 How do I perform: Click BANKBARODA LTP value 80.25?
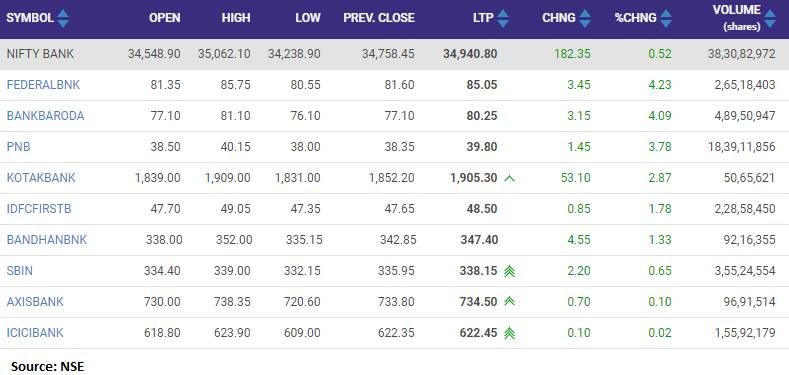coord(482,116)
